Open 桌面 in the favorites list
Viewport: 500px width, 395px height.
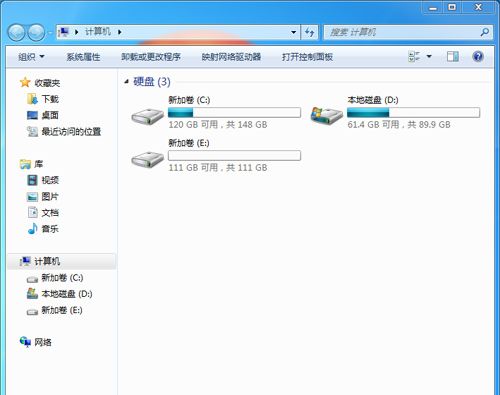point(50,115)
